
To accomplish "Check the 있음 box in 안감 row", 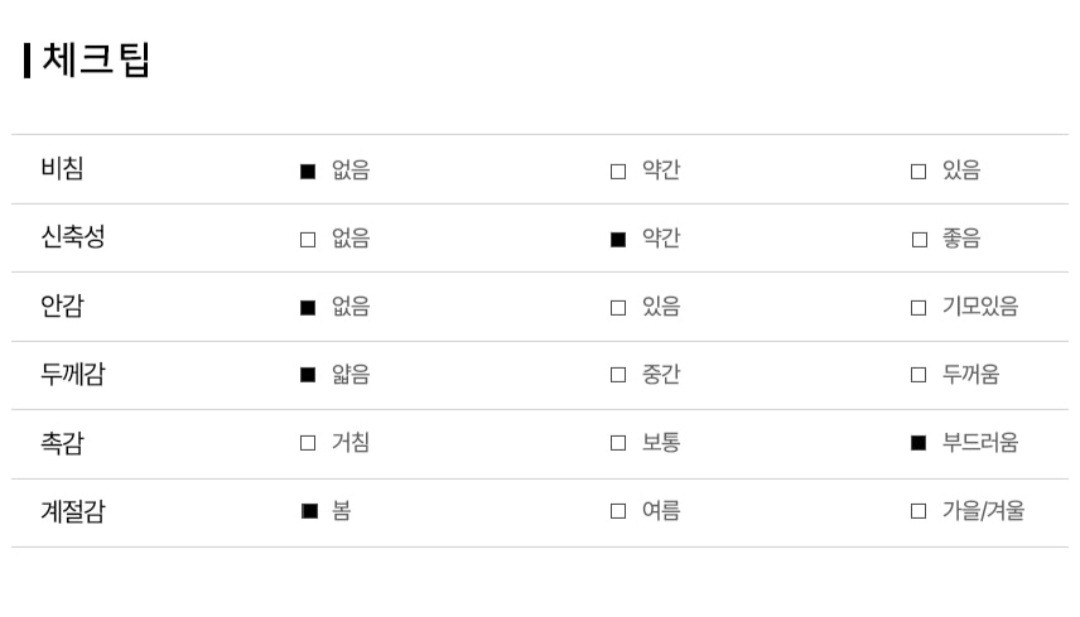I will point(618,308).
